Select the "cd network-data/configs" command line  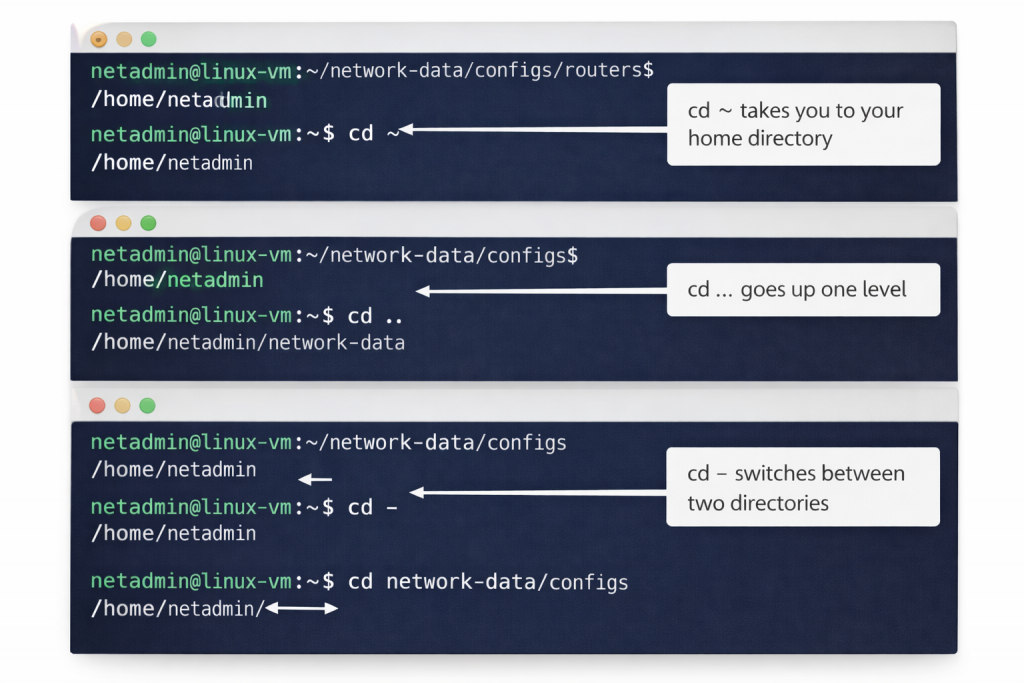[x=488, y=581]
